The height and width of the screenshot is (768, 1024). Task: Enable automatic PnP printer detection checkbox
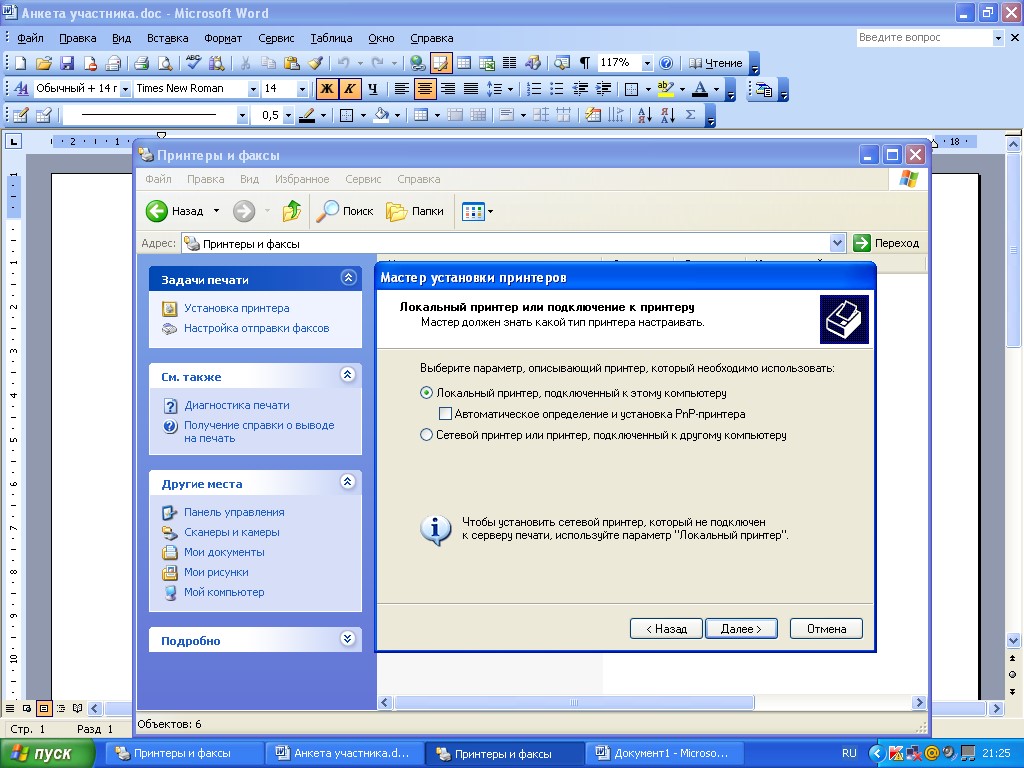(x=446, y=414)
